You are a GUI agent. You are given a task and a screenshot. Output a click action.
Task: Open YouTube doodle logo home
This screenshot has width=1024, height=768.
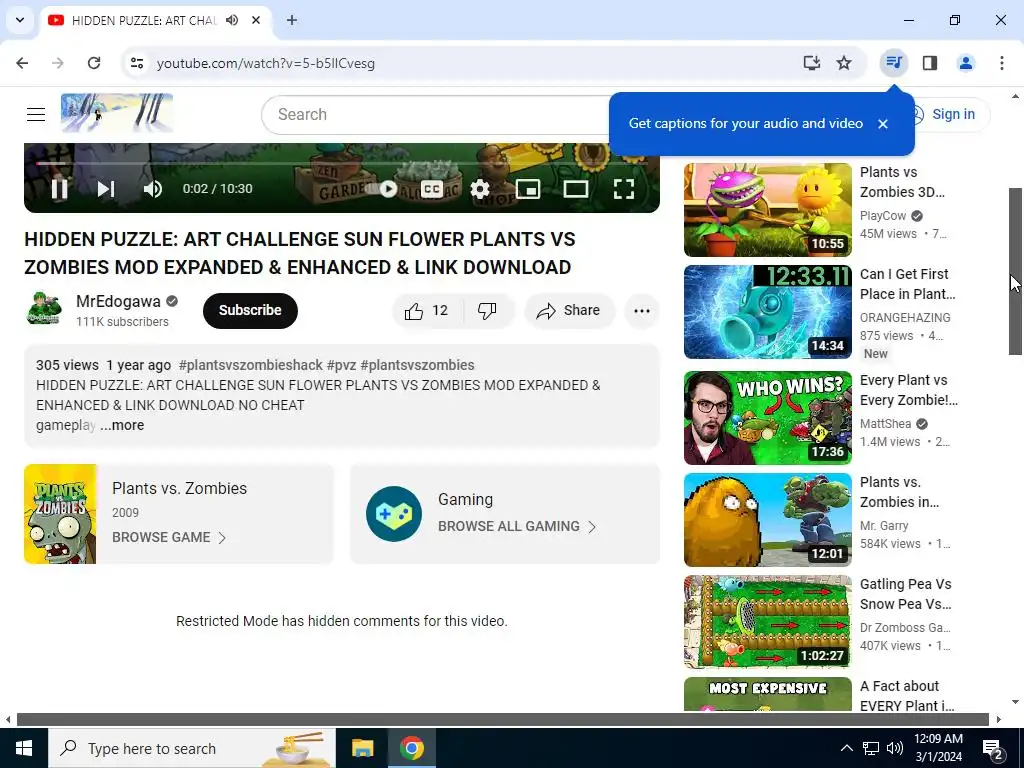coord(117,113)
